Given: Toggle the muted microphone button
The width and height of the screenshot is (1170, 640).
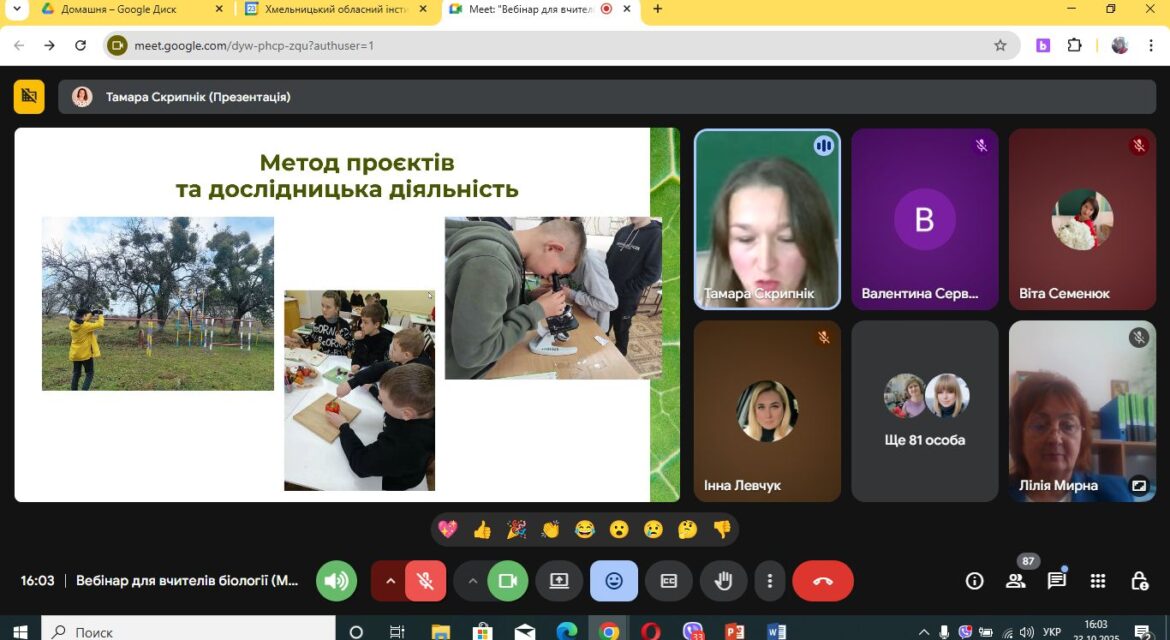Looking at the screenshot, I should (x=425, y=581).
